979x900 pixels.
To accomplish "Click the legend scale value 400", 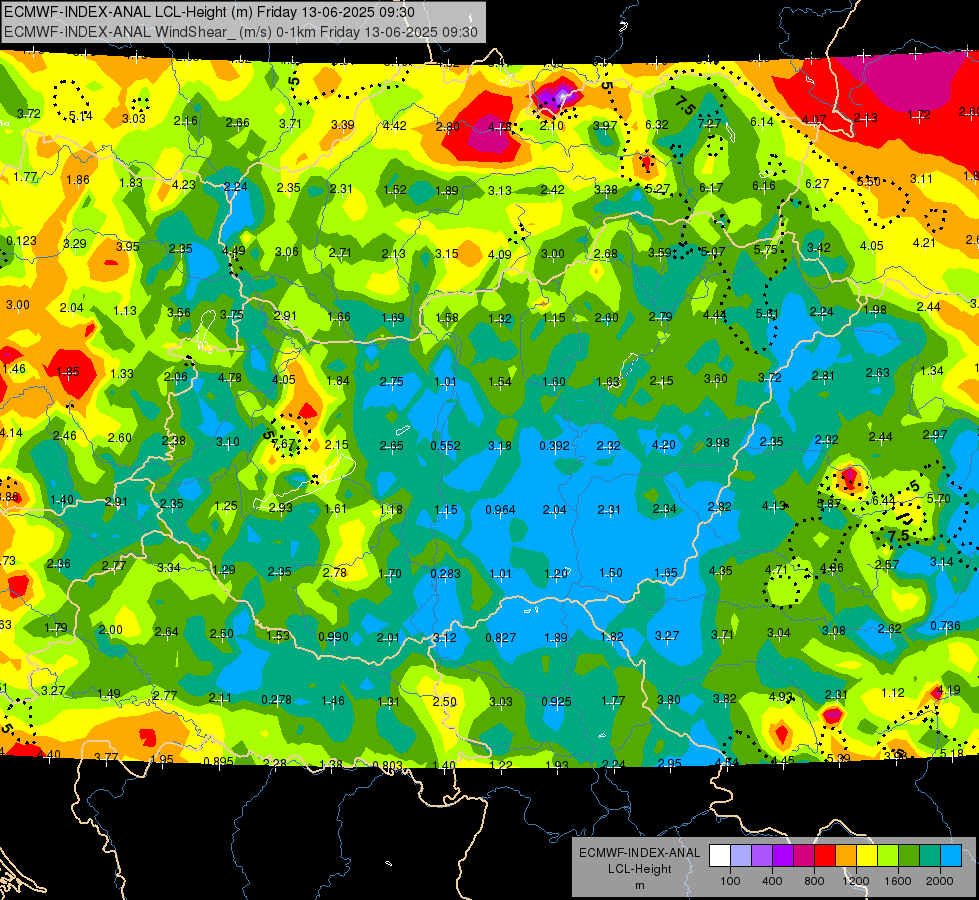I will pyautogui.click(x=772, y=881).
